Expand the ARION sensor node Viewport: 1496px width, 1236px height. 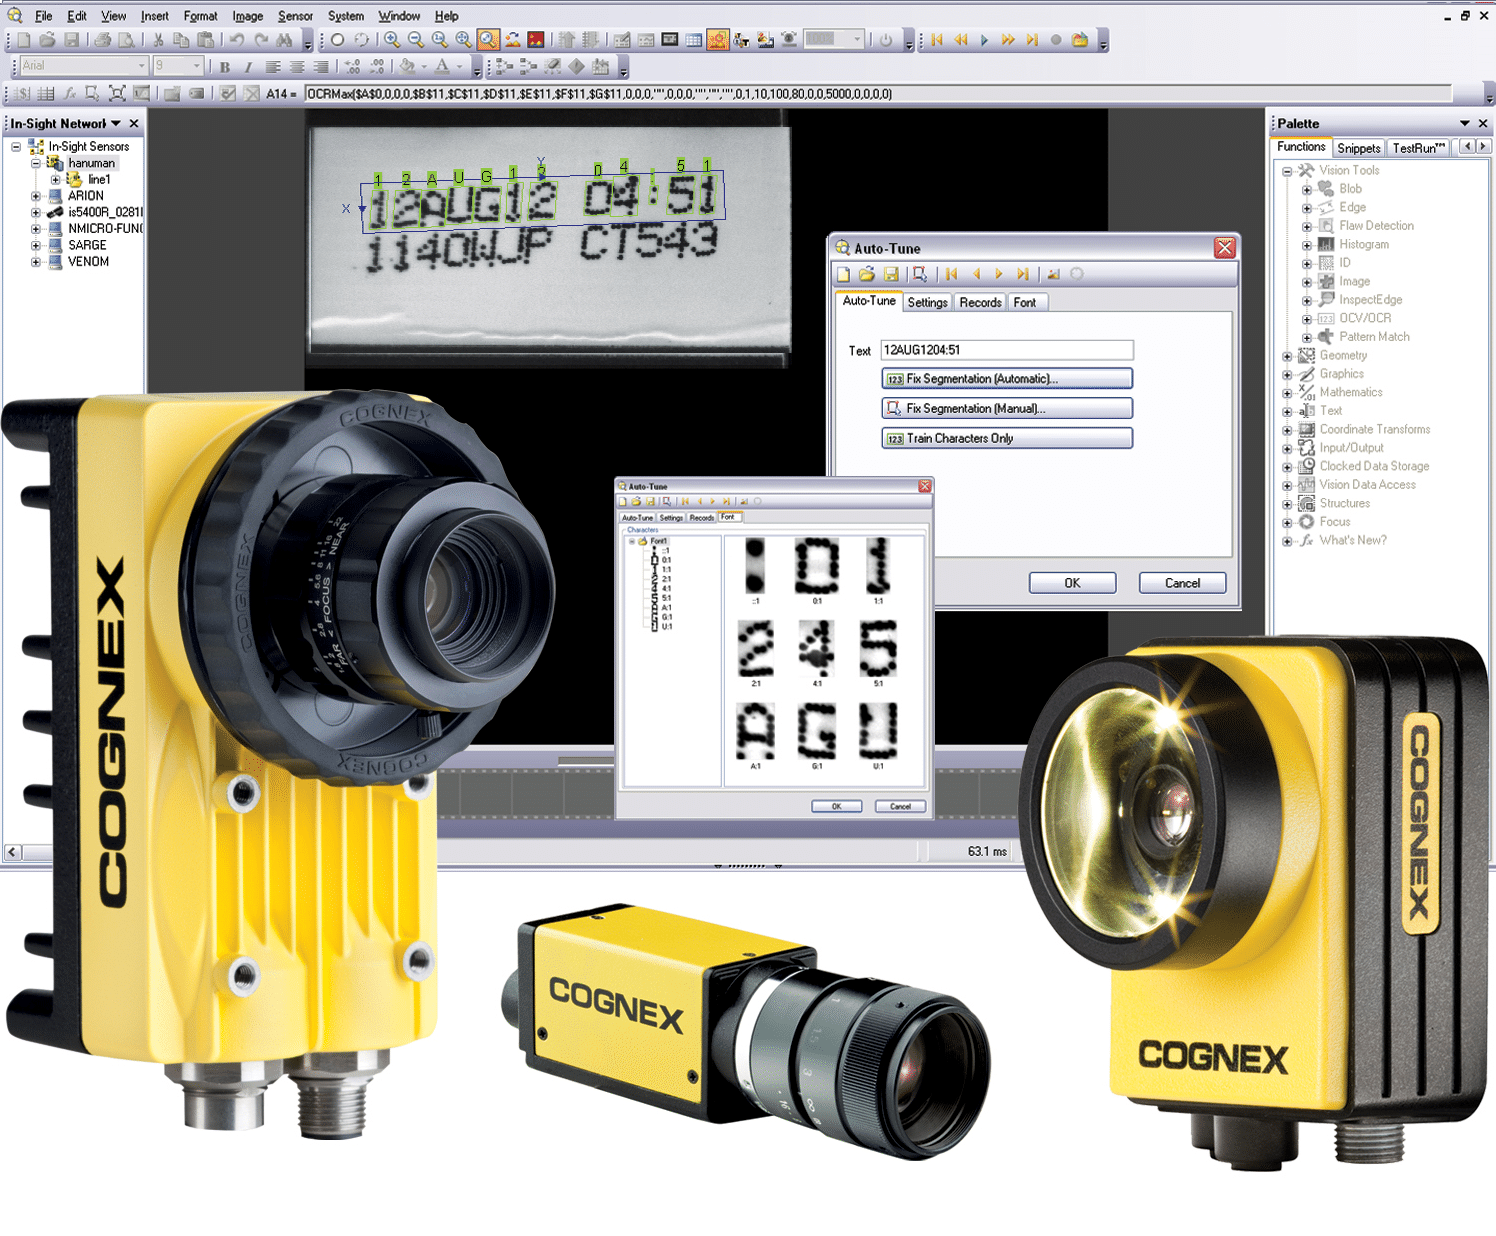pos(36,196)
